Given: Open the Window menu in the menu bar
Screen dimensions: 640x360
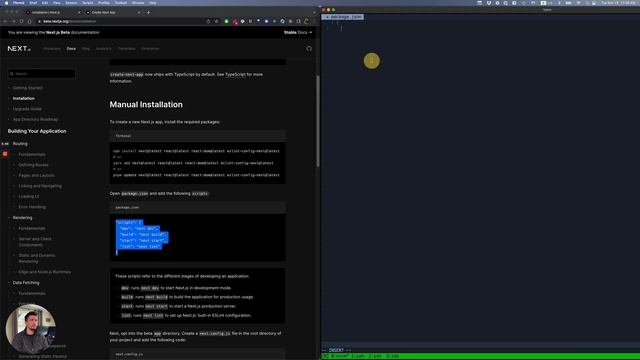Looking at the screenshot, I should click(x=138, y=3).
